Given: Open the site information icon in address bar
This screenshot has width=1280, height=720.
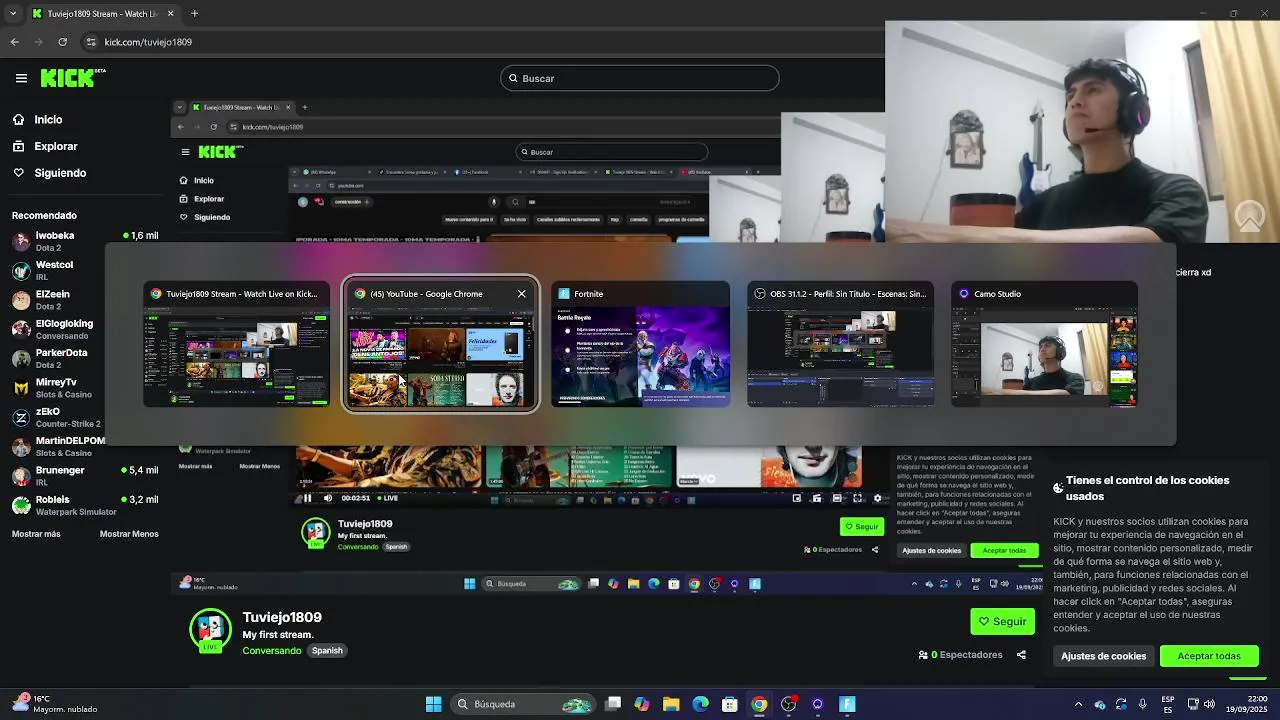Looking at the screenshot, I should point(91,42).
